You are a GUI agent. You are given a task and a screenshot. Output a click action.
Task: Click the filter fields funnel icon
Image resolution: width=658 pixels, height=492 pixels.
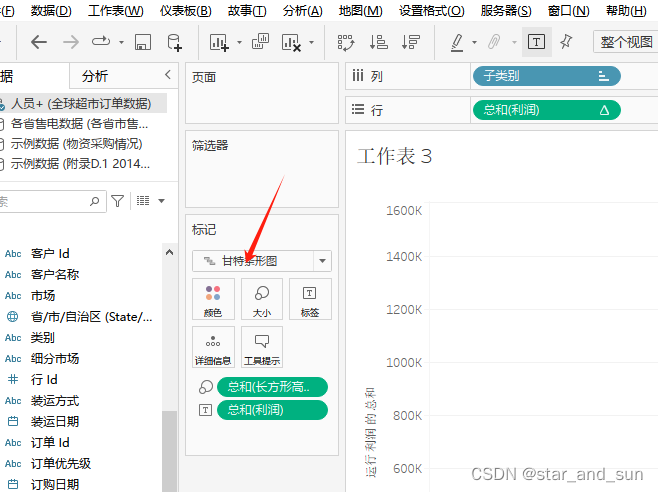click(118, 202)
